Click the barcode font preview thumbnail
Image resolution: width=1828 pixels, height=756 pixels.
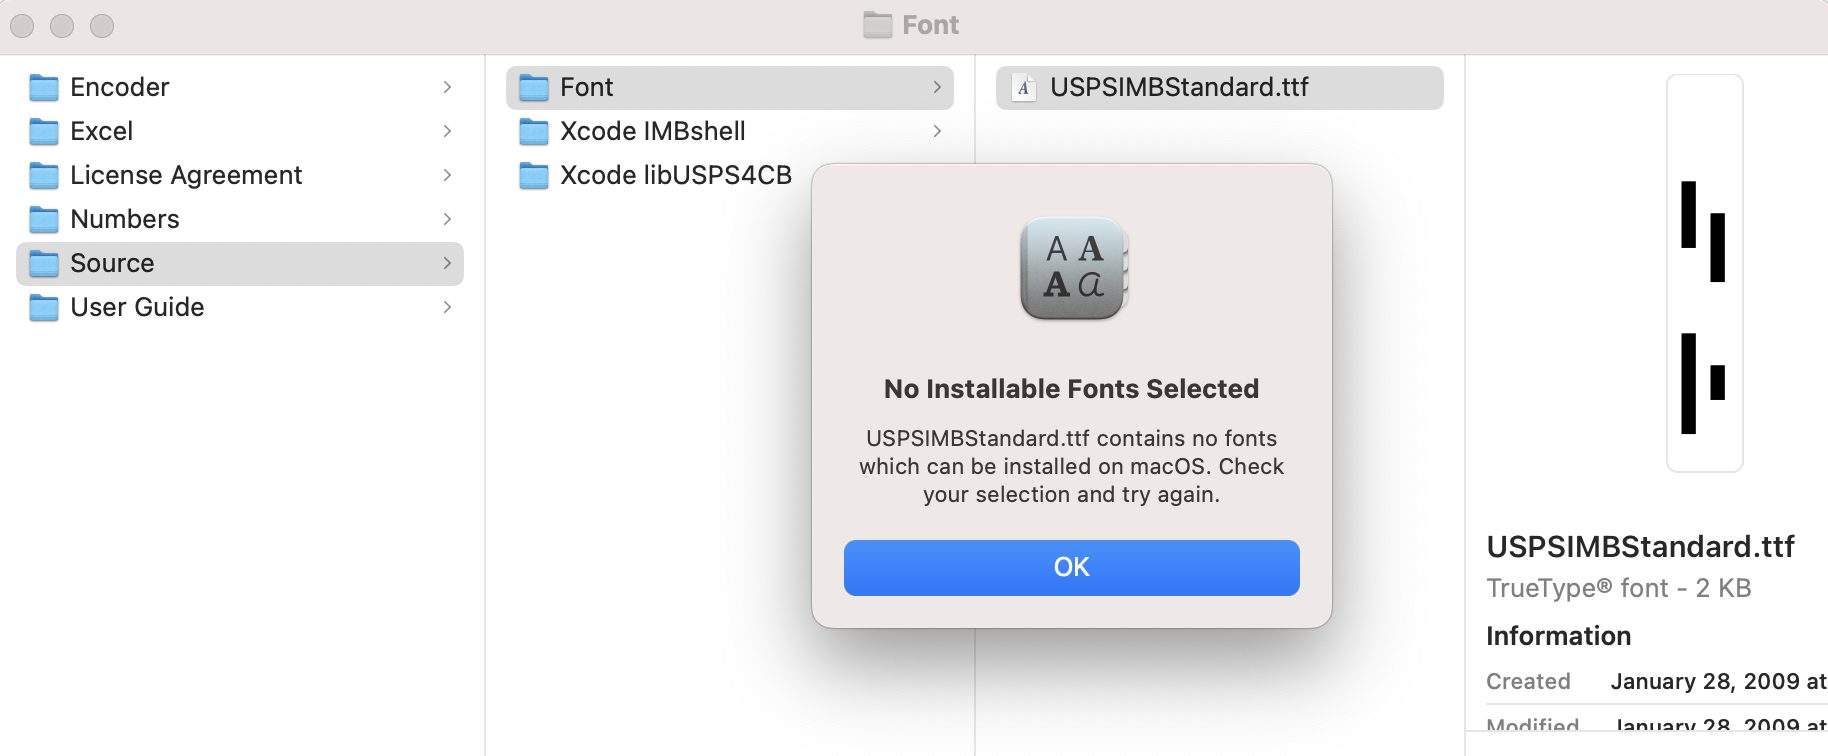point(1704,273)
